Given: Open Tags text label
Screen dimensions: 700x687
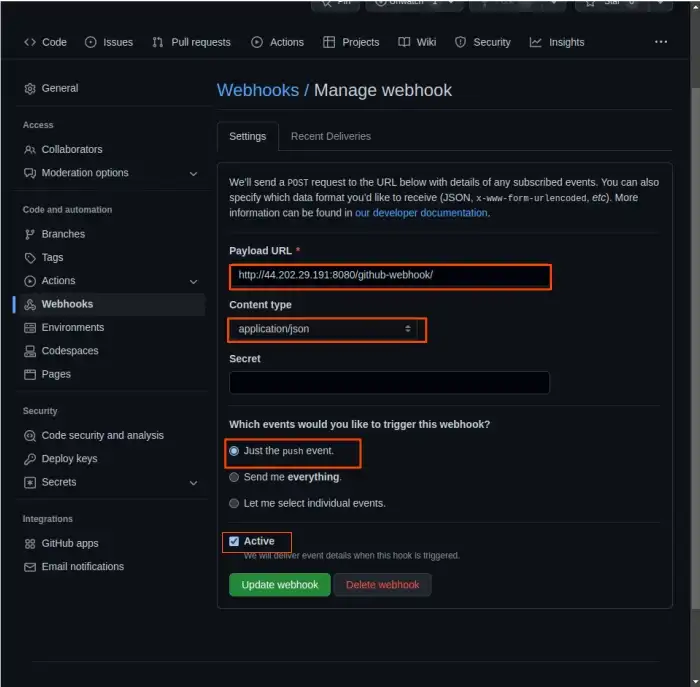Looking at the screenshot, I should [52, 258].
